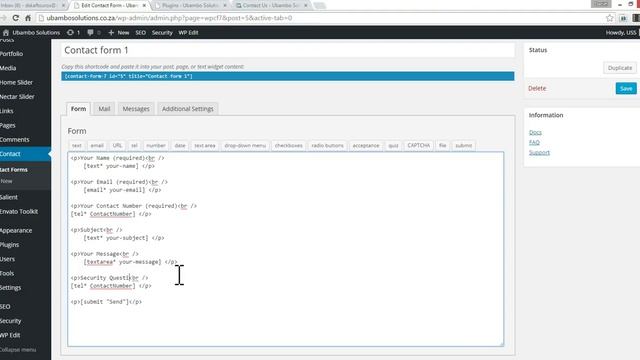640x360 pixels.
Task: Open the New content menu in admin bar
Action: click(x=119, y=32)
